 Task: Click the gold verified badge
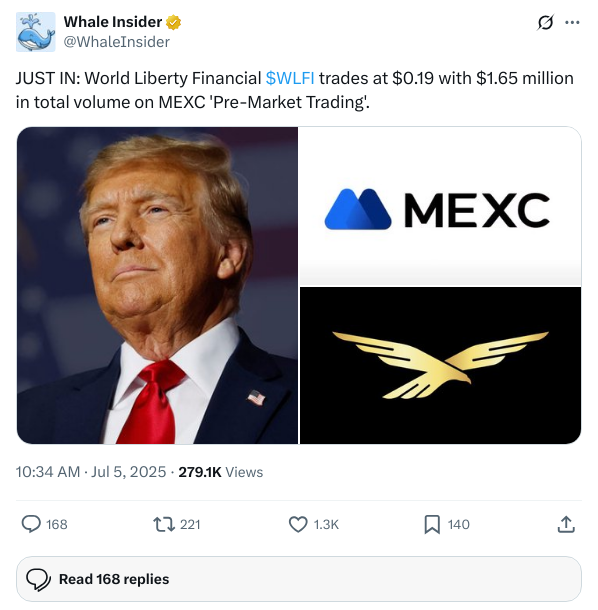pyautogui.click(x=174, y=23)
